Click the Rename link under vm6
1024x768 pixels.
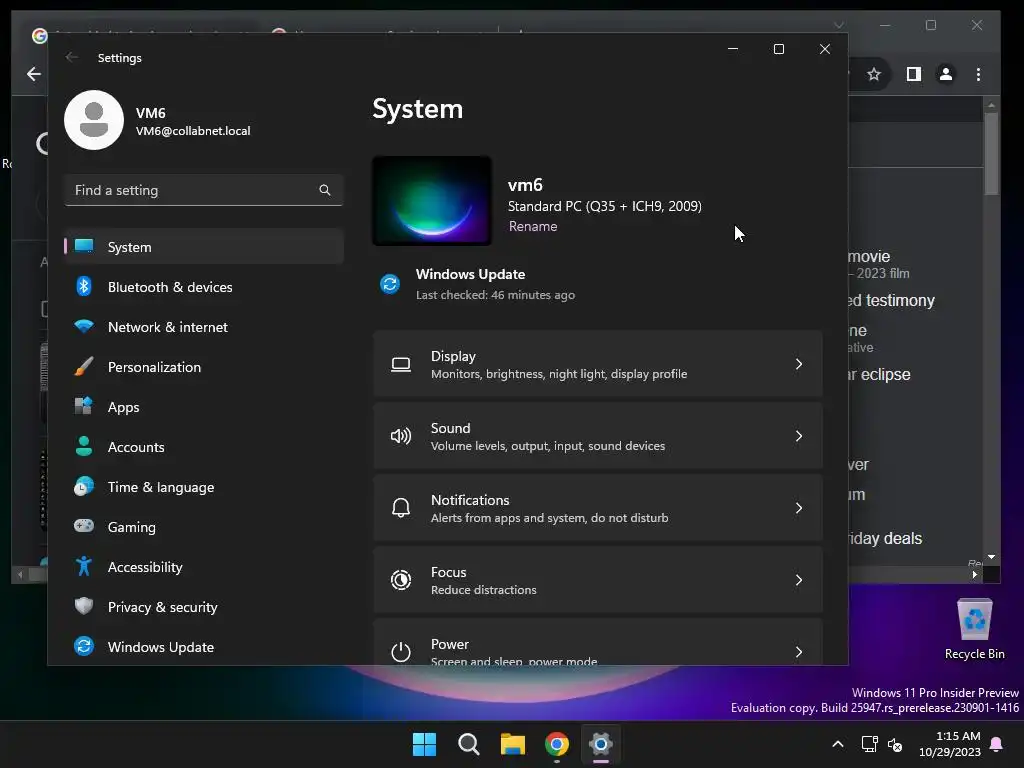[533, 226]
